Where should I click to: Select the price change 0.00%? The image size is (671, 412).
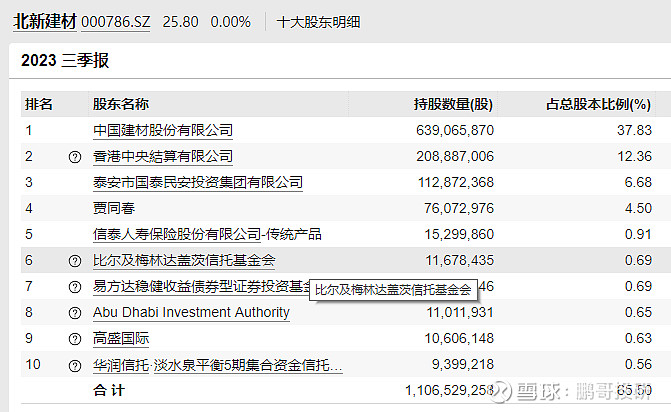[x=231, y=22]
